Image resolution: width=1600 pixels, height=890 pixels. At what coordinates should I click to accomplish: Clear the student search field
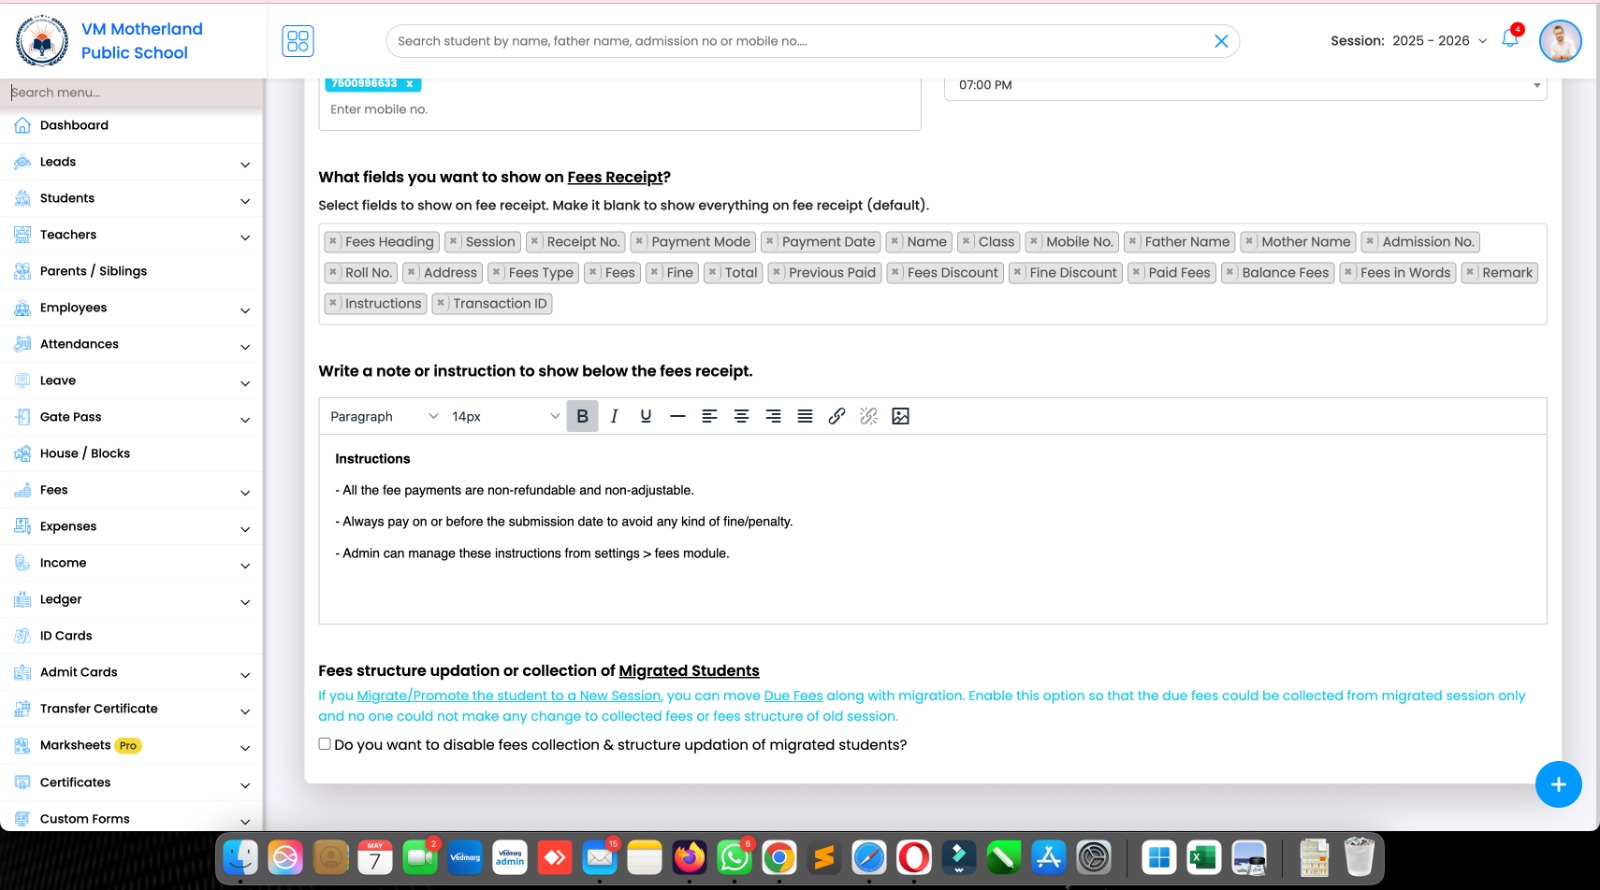pos(1221,41)
